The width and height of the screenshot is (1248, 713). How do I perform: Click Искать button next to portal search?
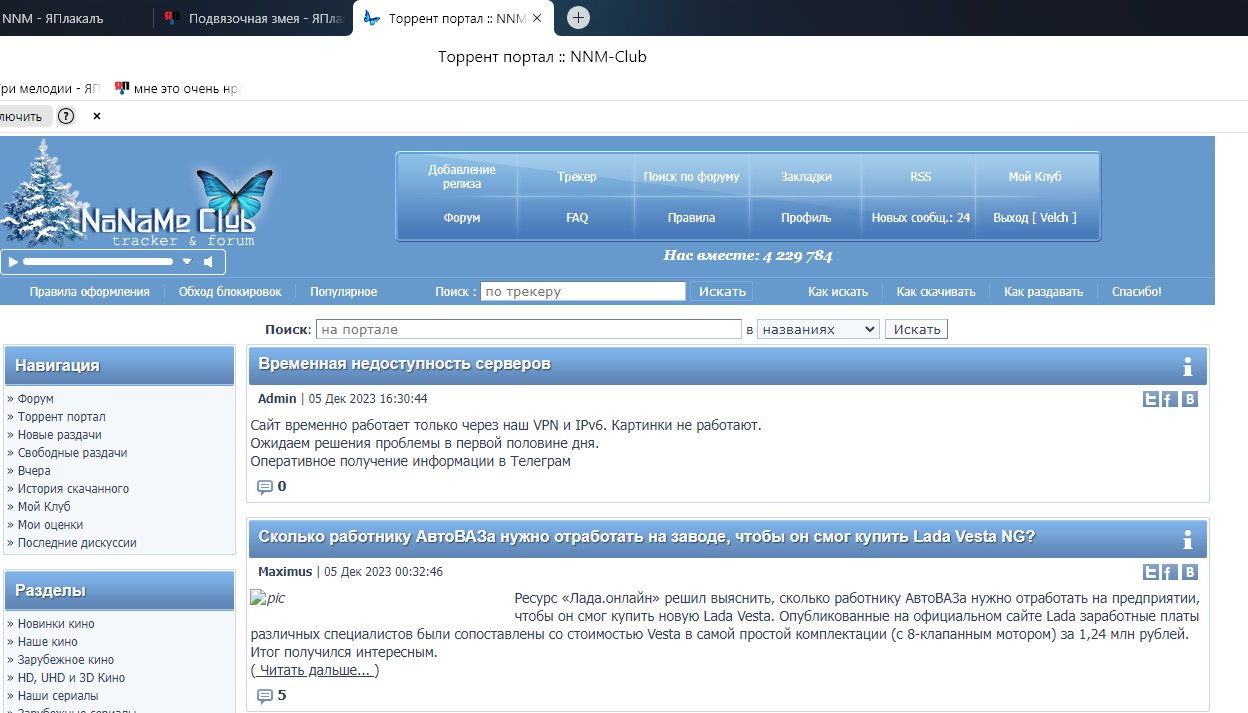915,329
